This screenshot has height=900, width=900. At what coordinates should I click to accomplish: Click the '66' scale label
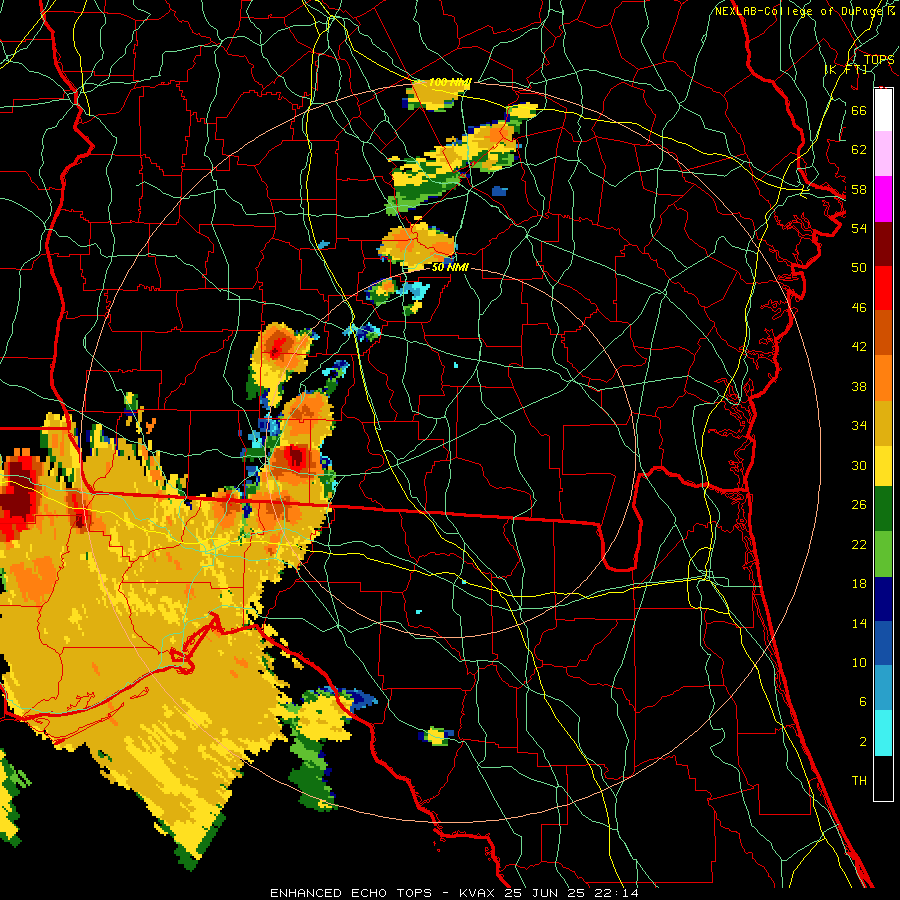(x=859, y=110)
